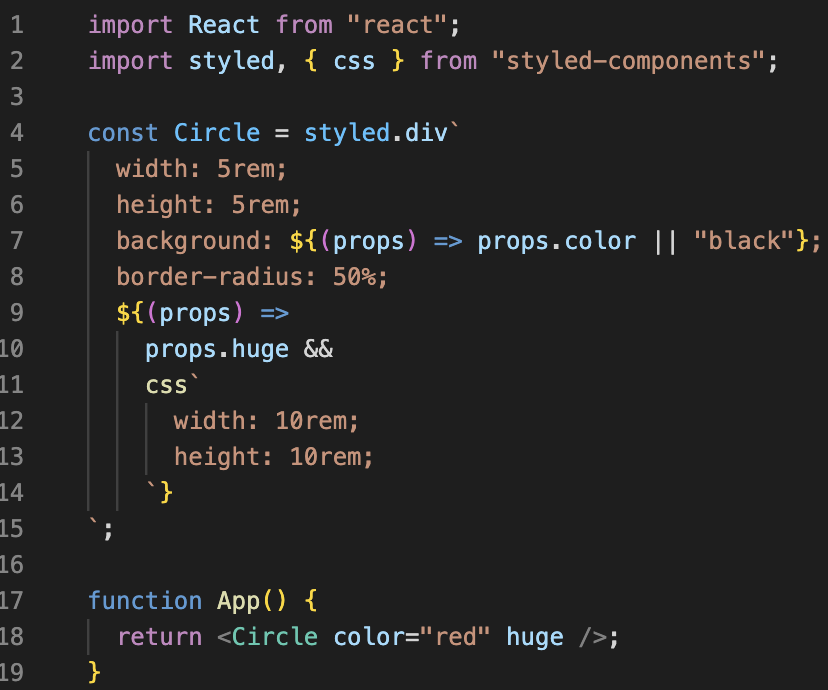Click the "/>" self-closing tag end
This screenshot has height=690, width=828.
coord(593,637)
